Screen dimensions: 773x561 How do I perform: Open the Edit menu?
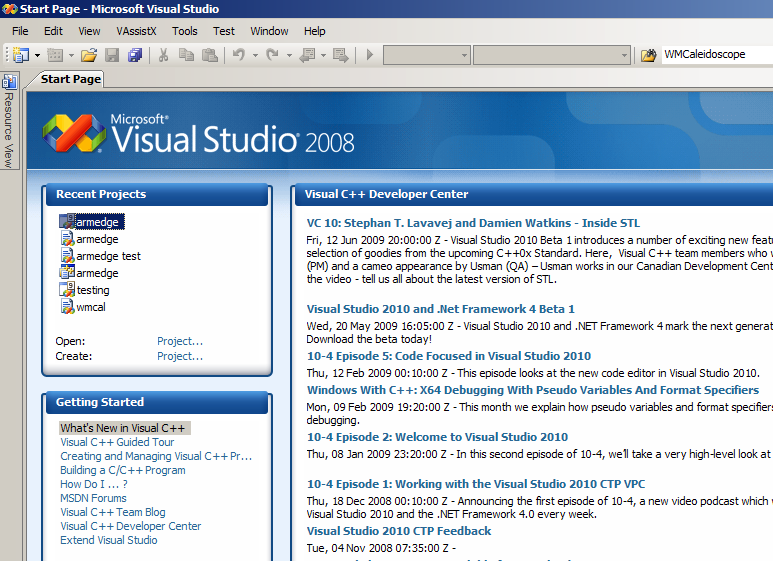(x=53, y=31)
